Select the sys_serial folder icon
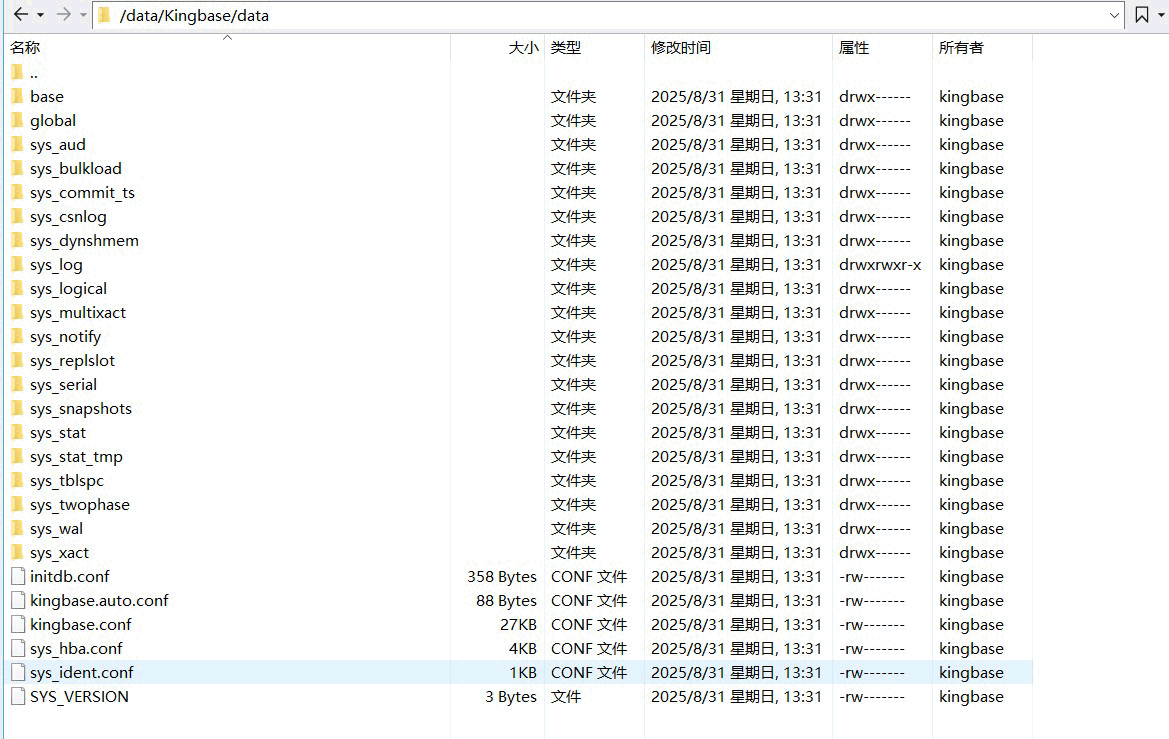 [x=18, y=384]
